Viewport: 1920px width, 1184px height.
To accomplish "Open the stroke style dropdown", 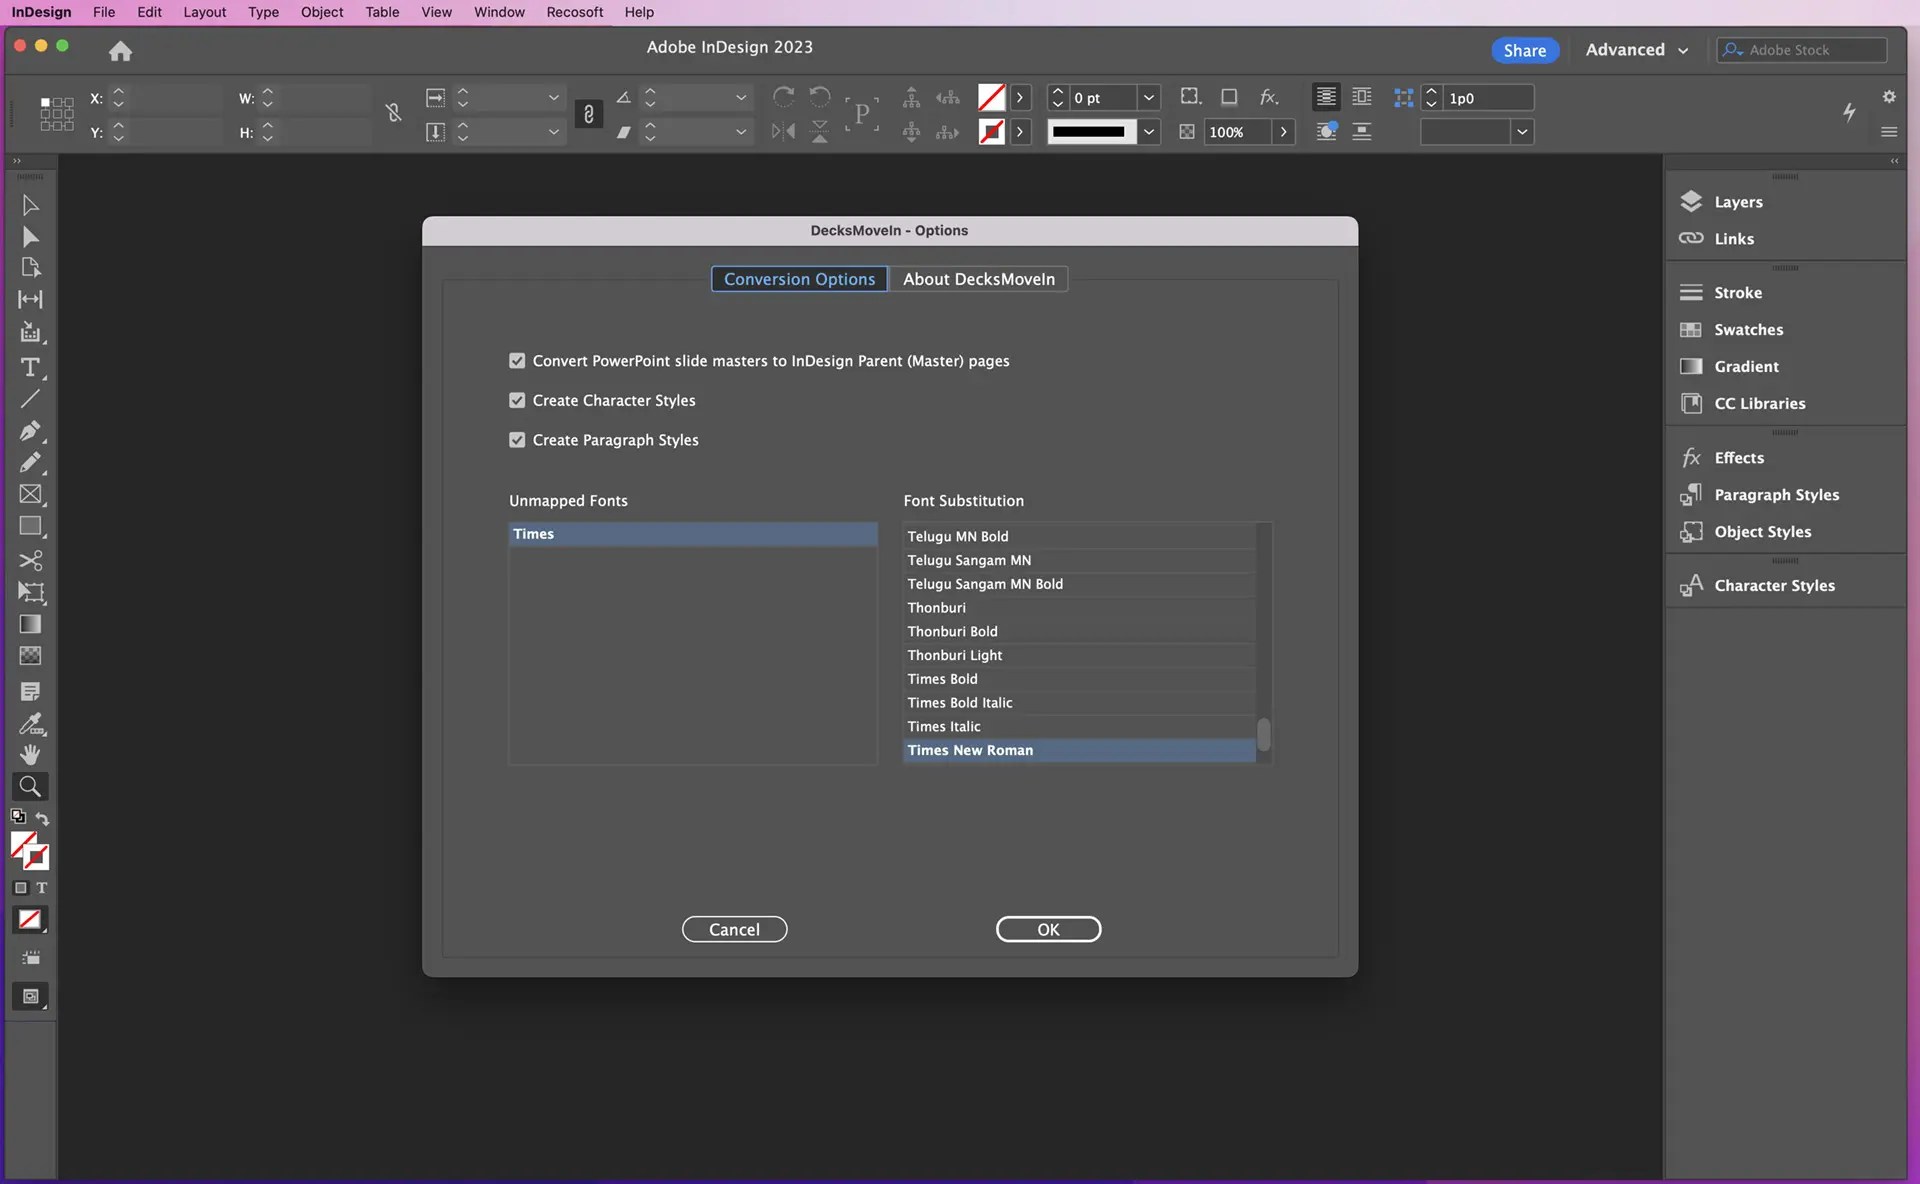I will click(1148, 131).
